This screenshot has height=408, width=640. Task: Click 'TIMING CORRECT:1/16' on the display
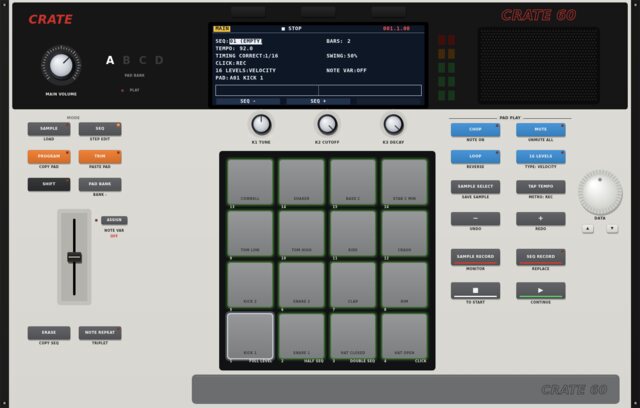[x=247, y=56]
